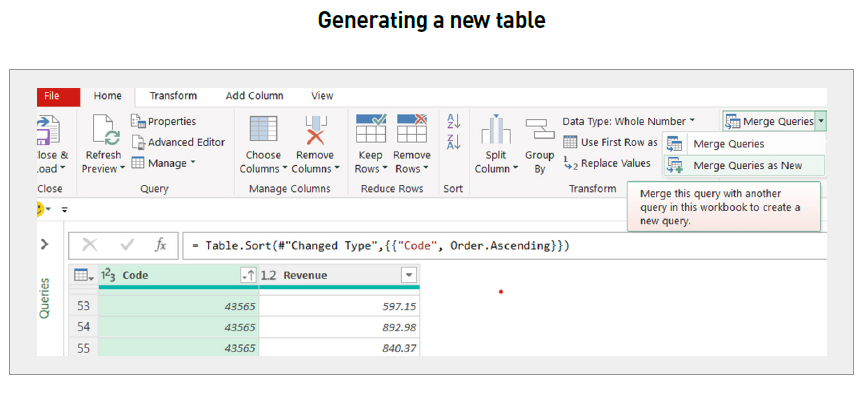Click the fx function icon
Image resolution: width=868 pixels, height=406 pixels.
click(x=160, y=245)
